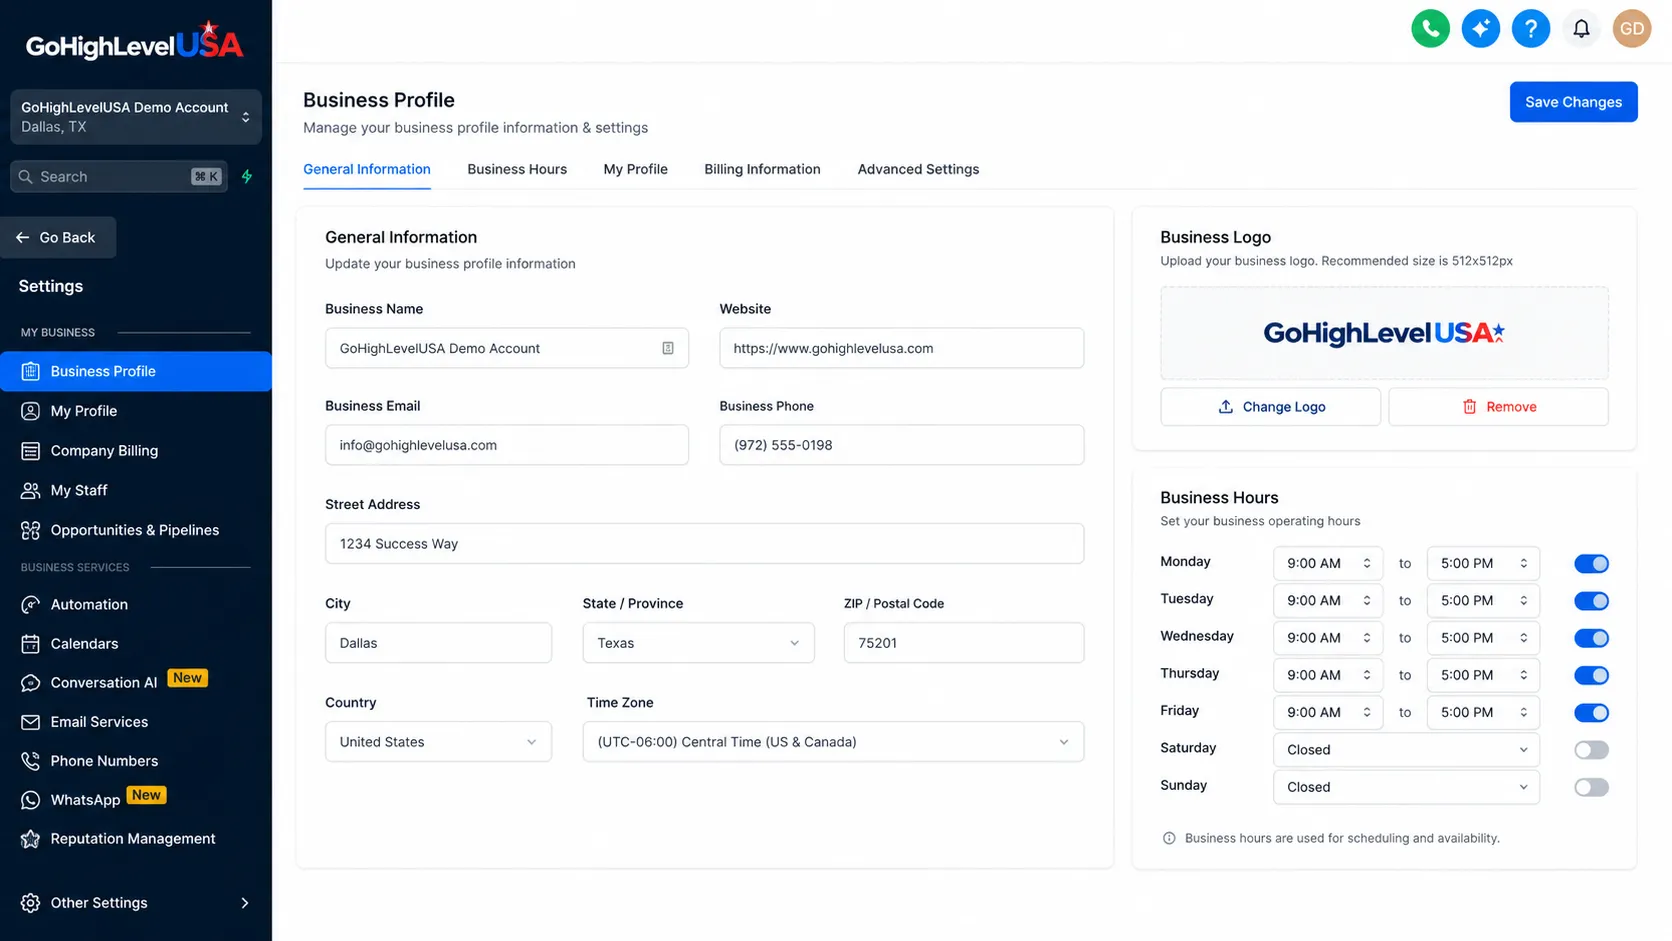
Task: Click the Business Email input field
Action: (x=506, y=445)
